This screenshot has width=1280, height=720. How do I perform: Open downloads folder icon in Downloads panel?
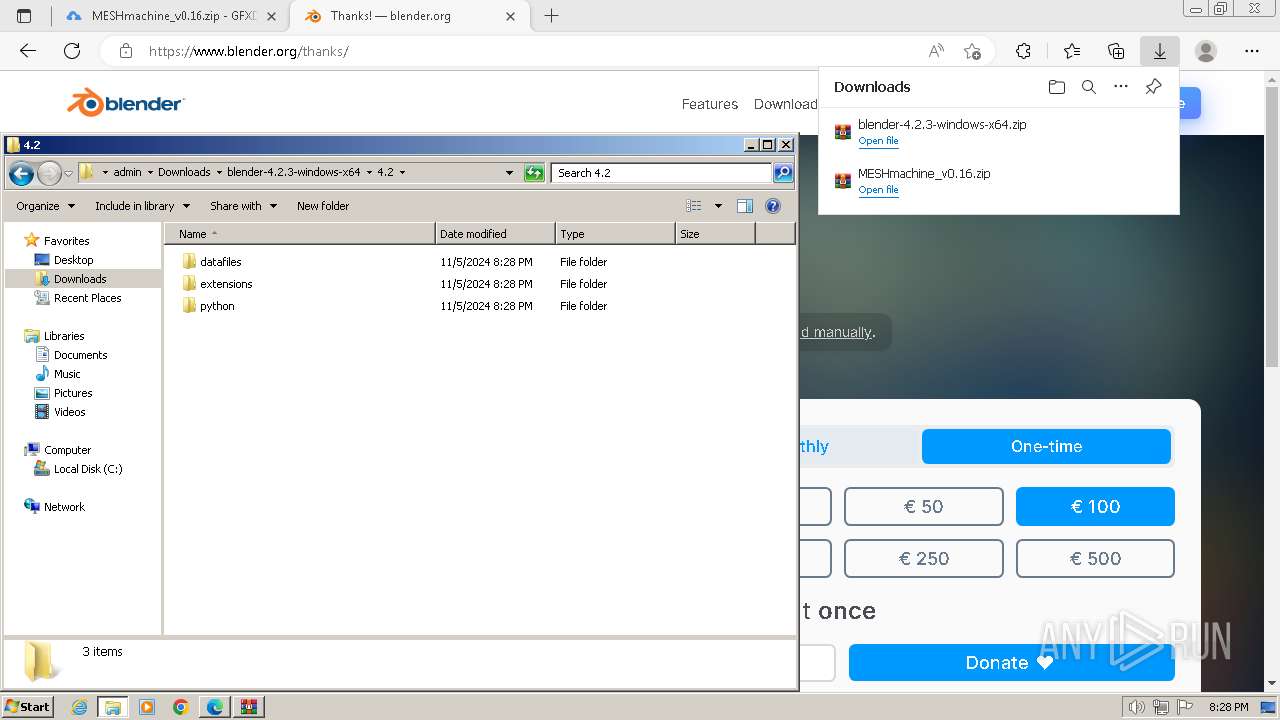(x=1057, y=87)
